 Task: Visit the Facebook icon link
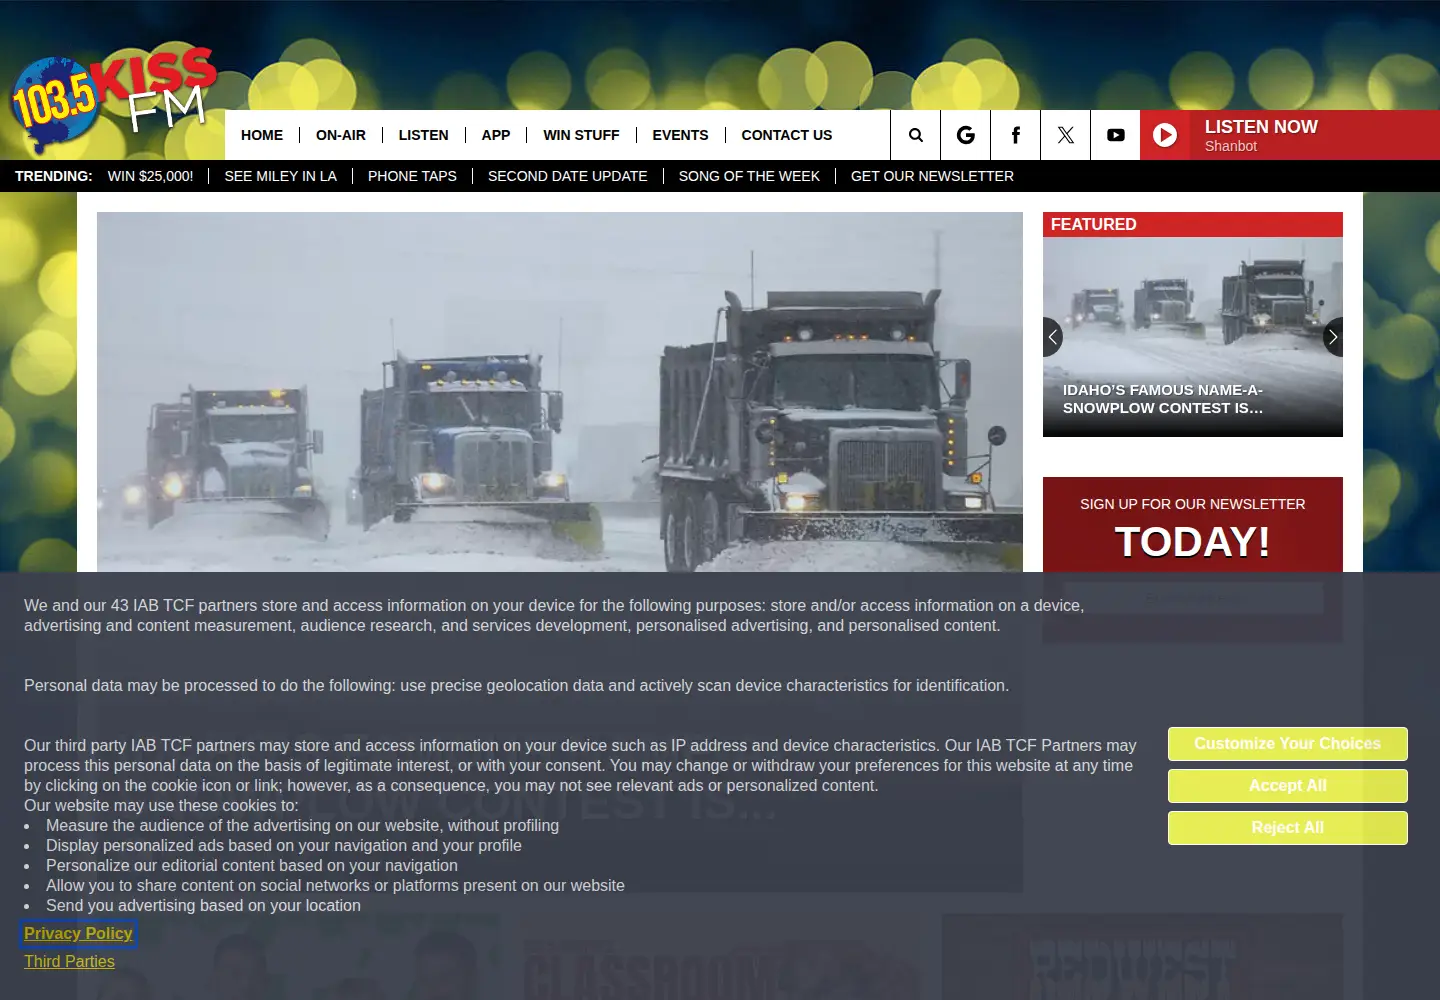(x=1015, y=135)
